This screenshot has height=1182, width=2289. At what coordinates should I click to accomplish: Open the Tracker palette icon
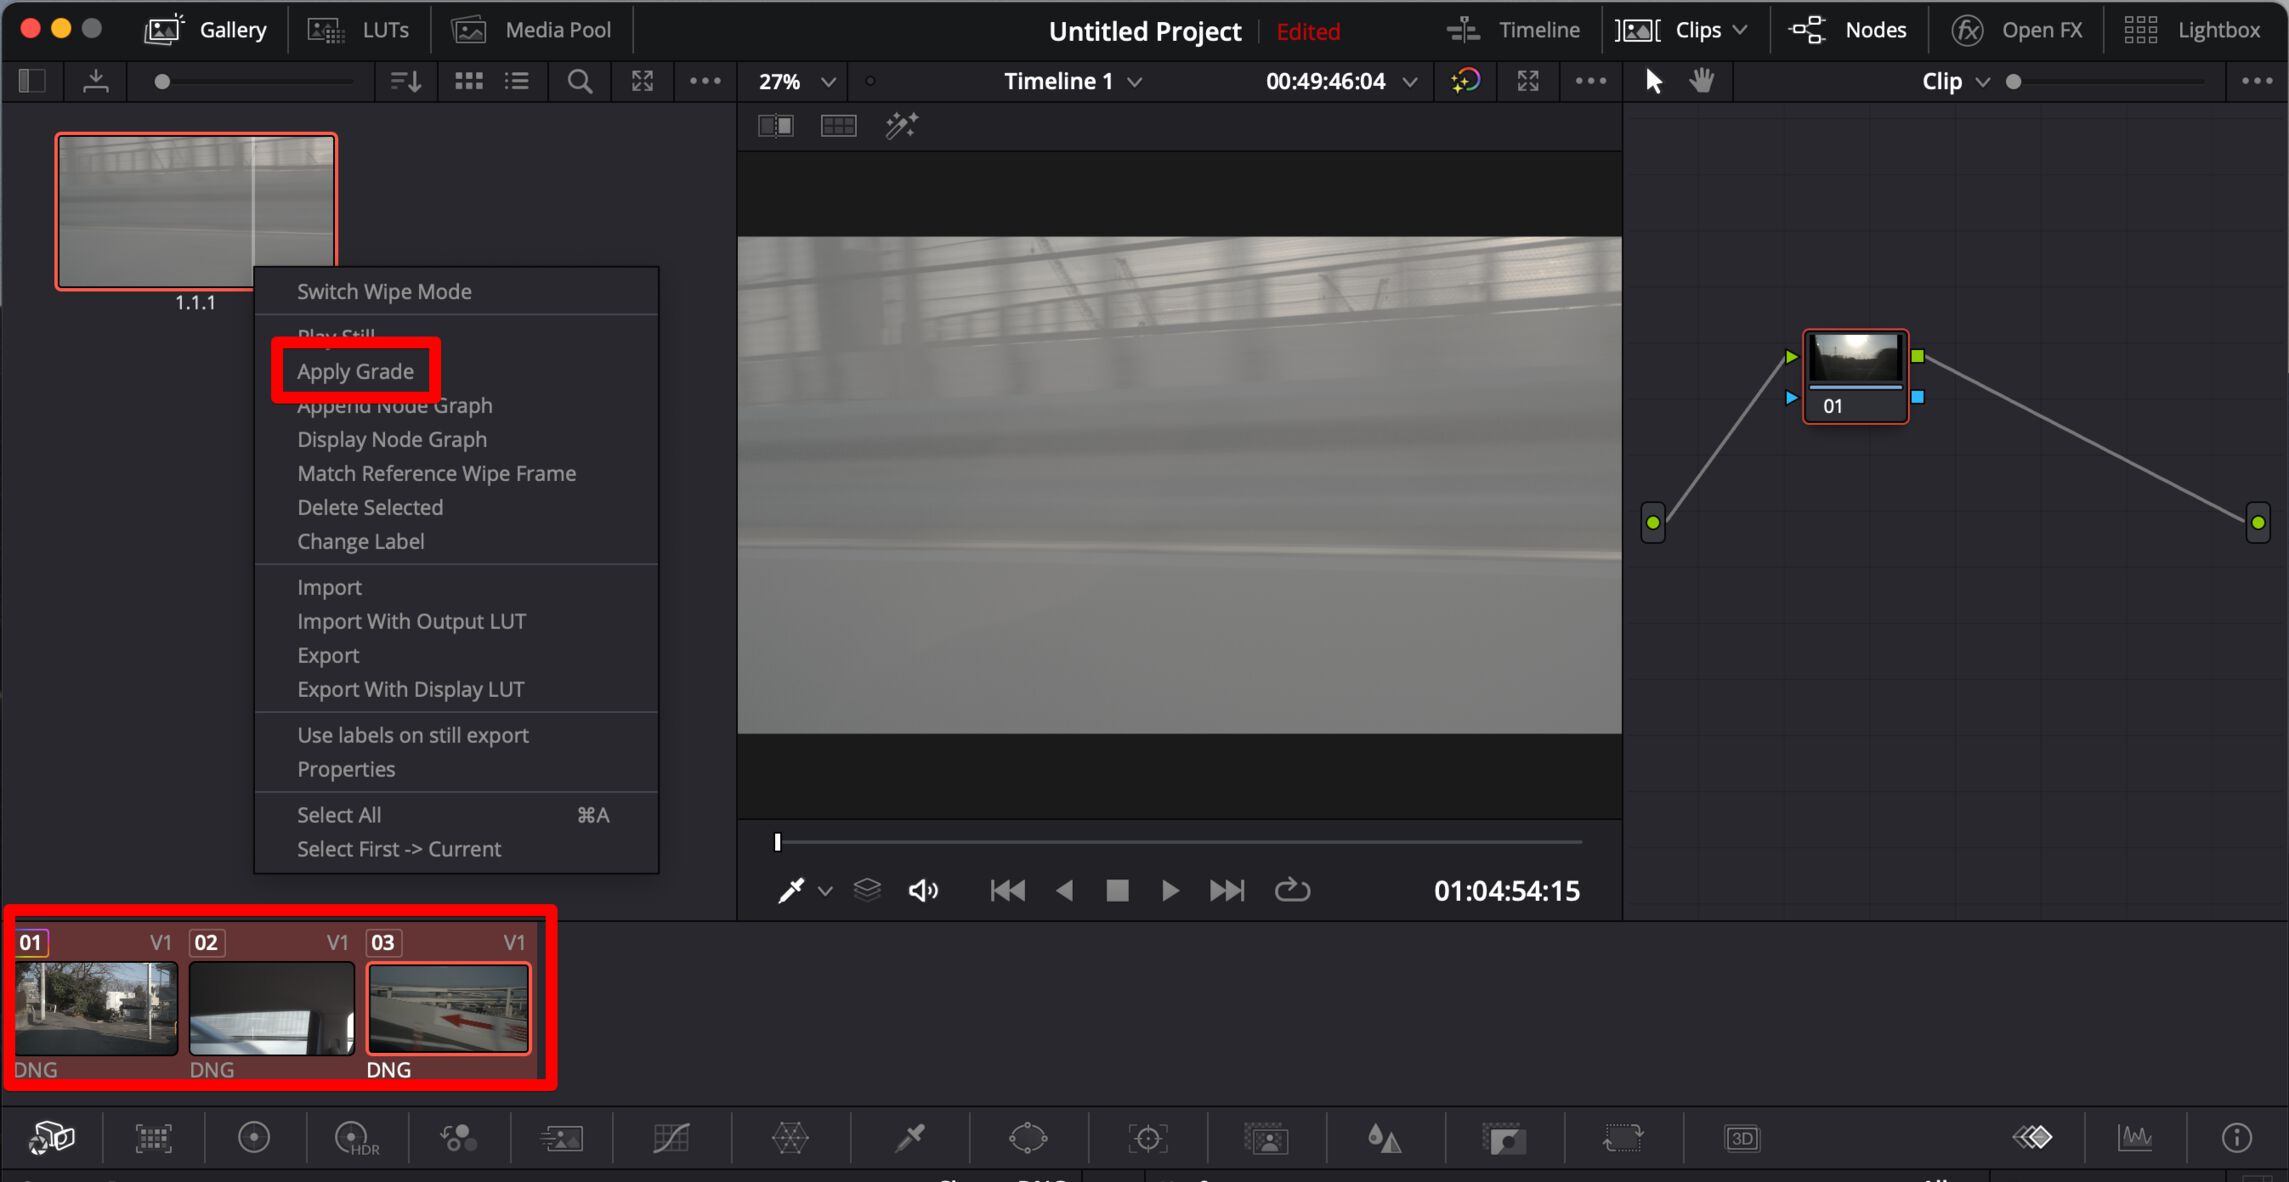[x=1147, y=1137]
